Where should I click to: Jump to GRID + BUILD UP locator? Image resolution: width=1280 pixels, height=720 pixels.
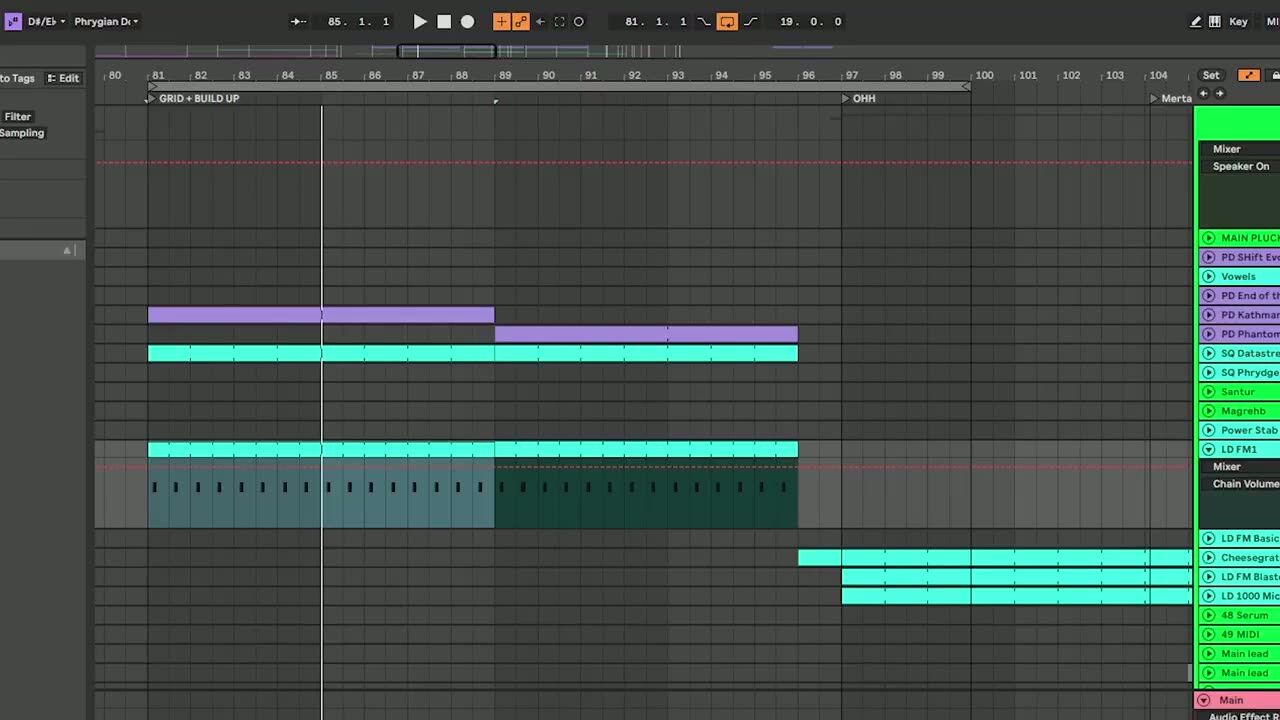193,98
